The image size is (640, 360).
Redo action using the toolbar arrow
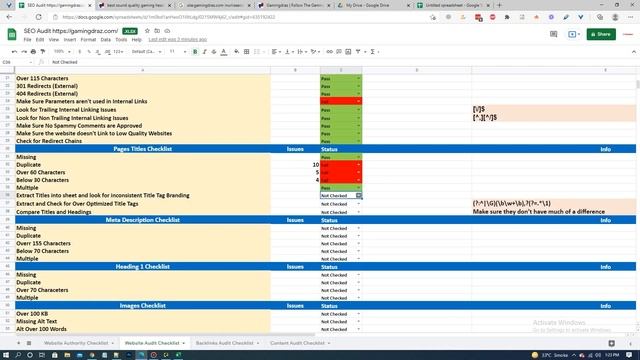(x=24, y=52)
